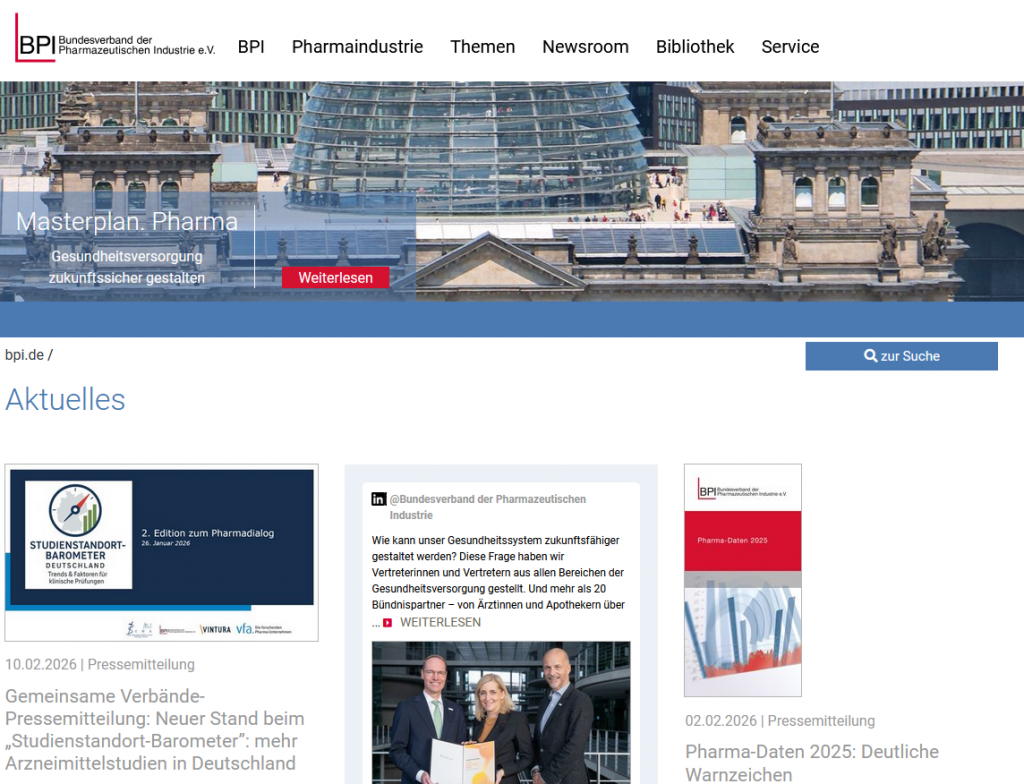Visit the @Bundesverband der Pharmazeutischen Industrie profile link

click(487, 506)
